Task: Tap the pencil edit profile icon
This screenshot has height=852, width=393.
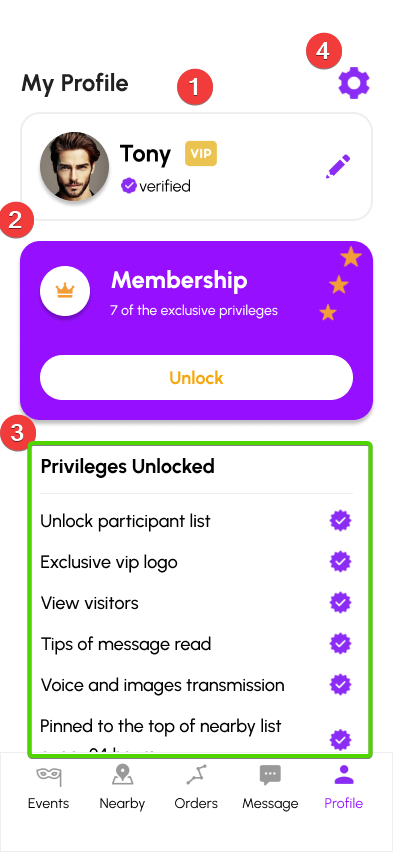Action: pyautogui.click(x=338, y=167)
